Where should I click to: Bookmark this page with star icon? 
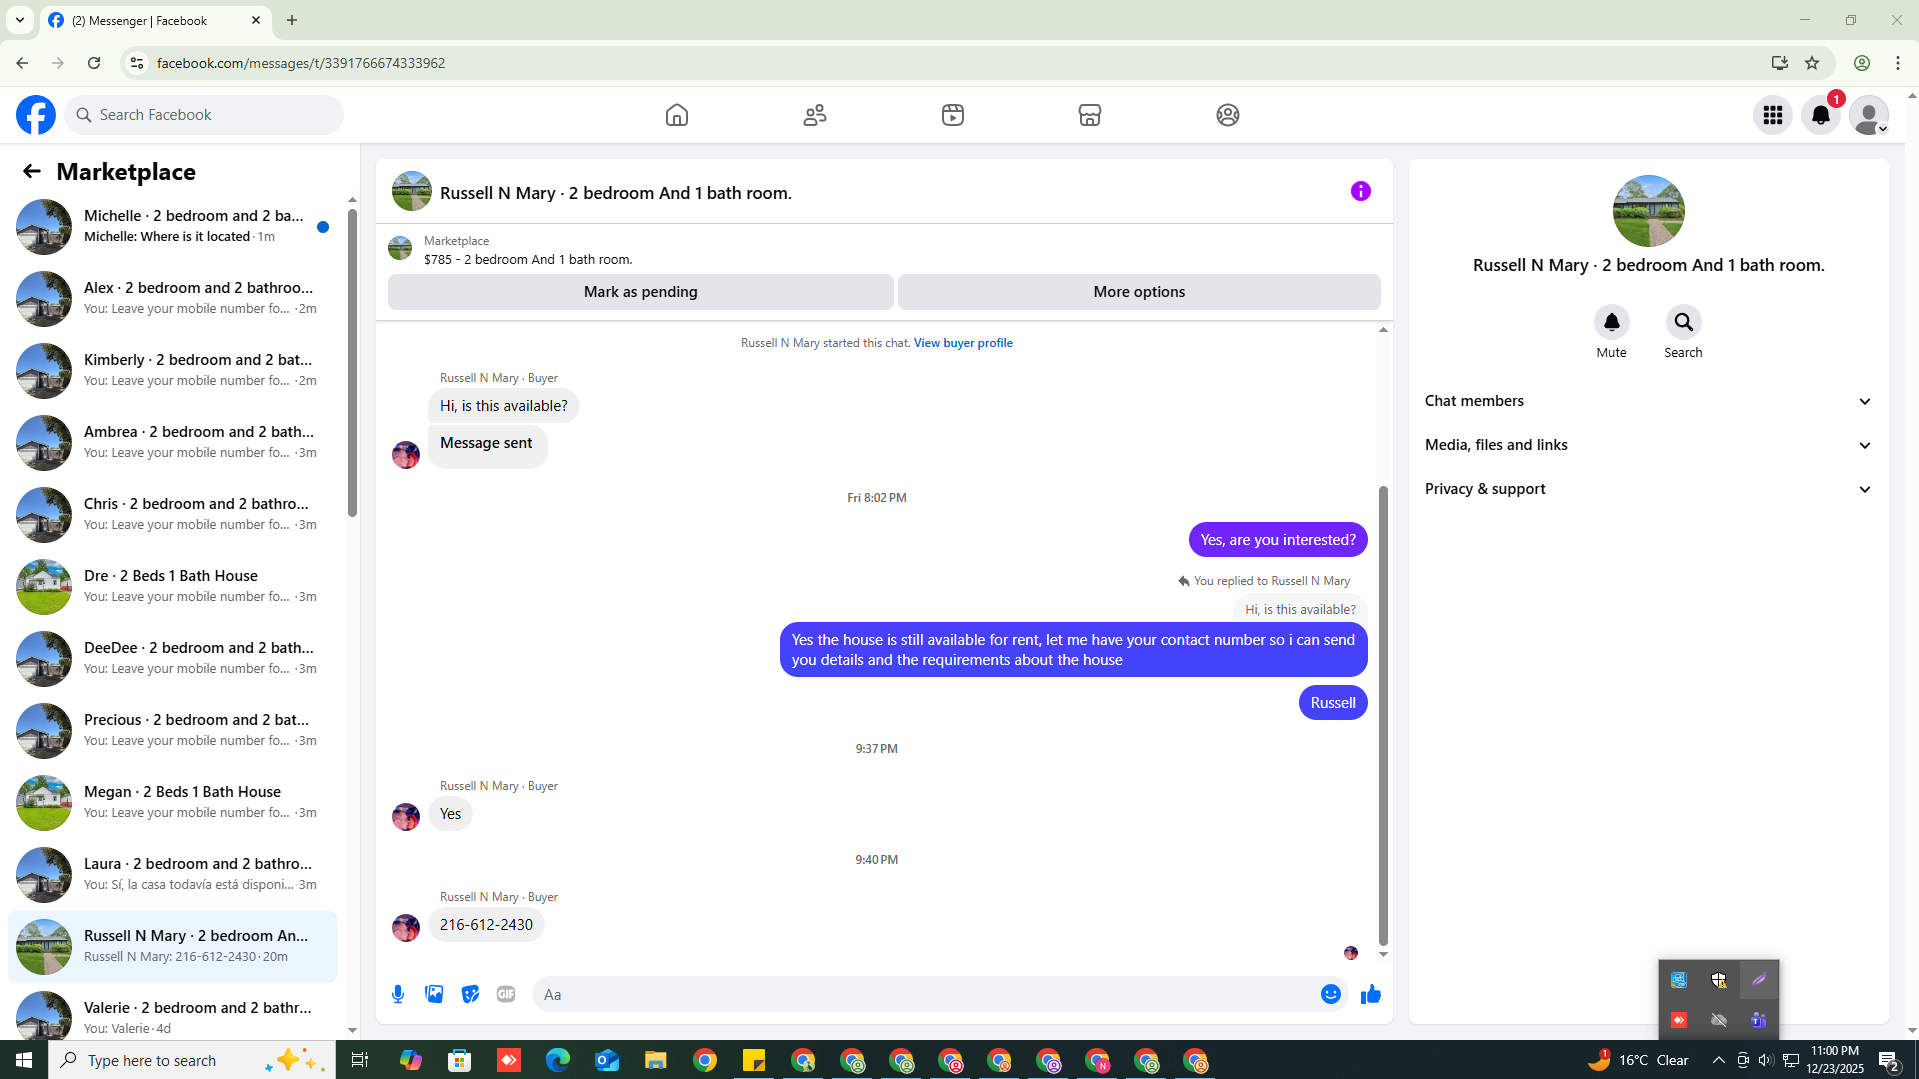pos(1812,63)
